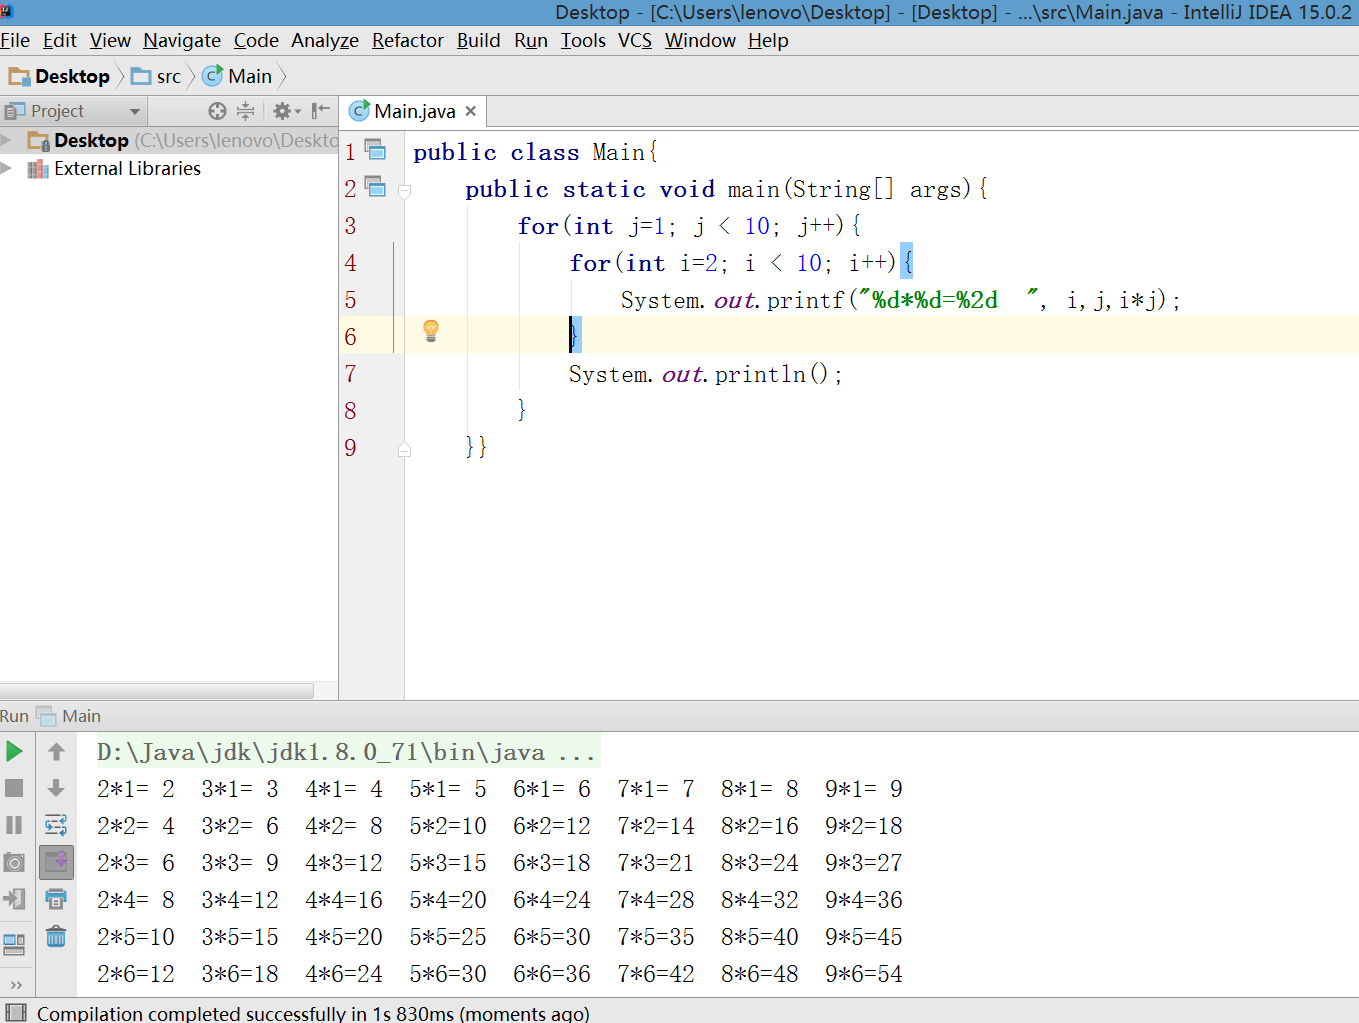Click the Up stack trace arrow

[56, 751]
